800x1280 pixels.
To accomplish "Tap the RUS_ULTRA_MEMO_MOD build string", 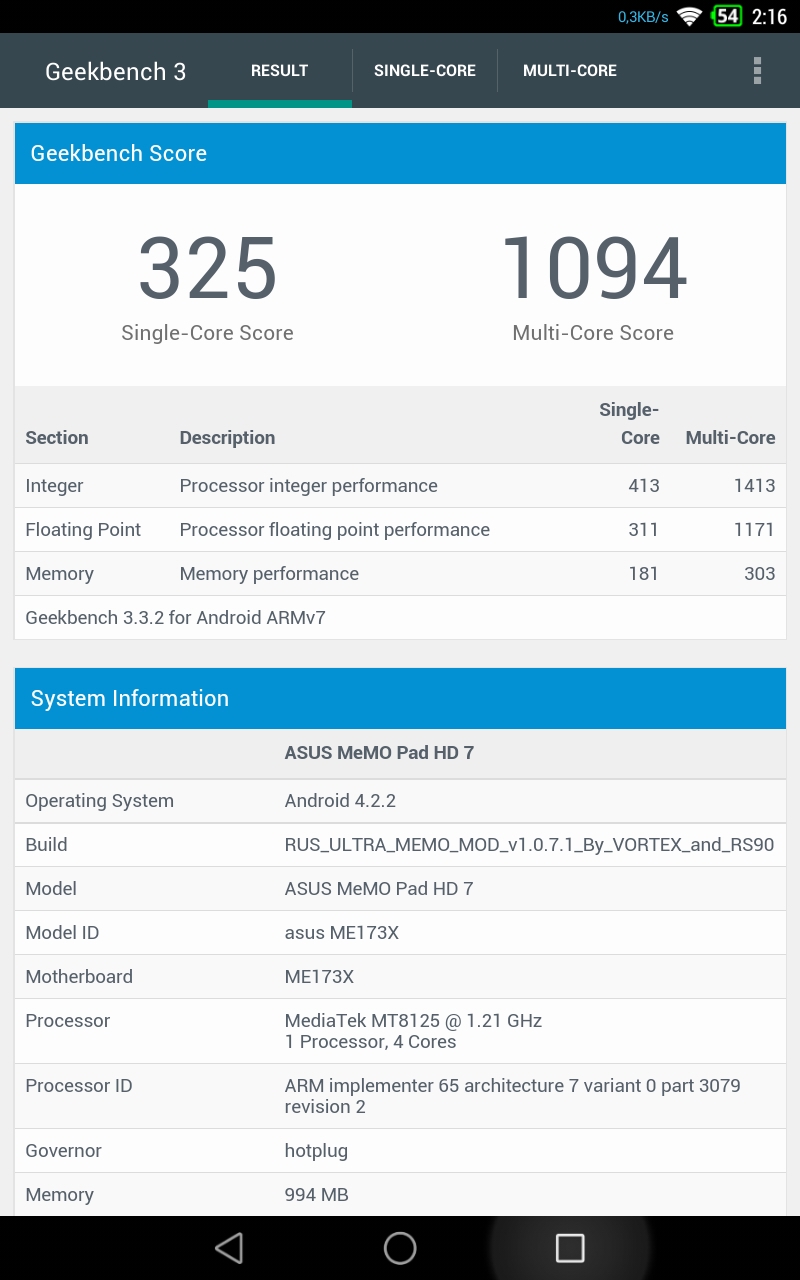I will [x=529, y=845].
